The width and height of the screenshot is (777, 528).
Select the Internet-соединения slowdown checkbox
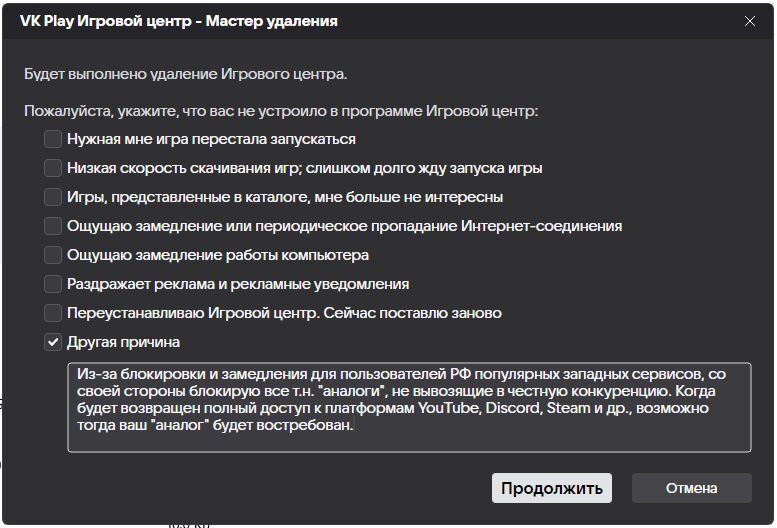click(53, 226)
